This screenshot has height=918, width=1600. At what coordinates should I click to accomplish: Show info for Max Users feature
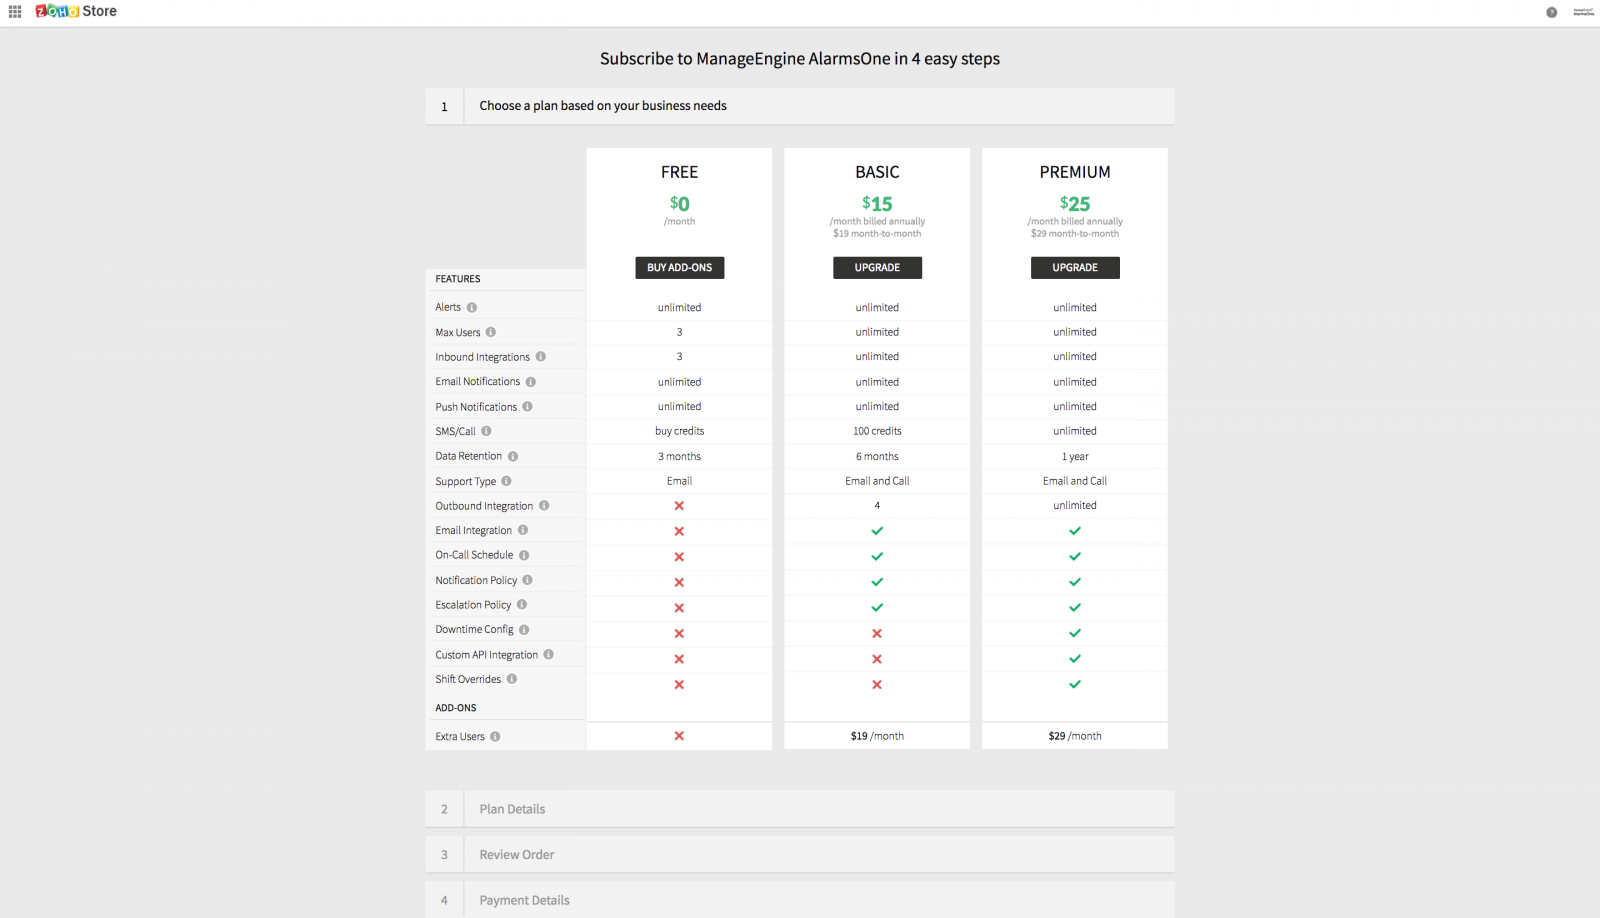coord(491,332)
